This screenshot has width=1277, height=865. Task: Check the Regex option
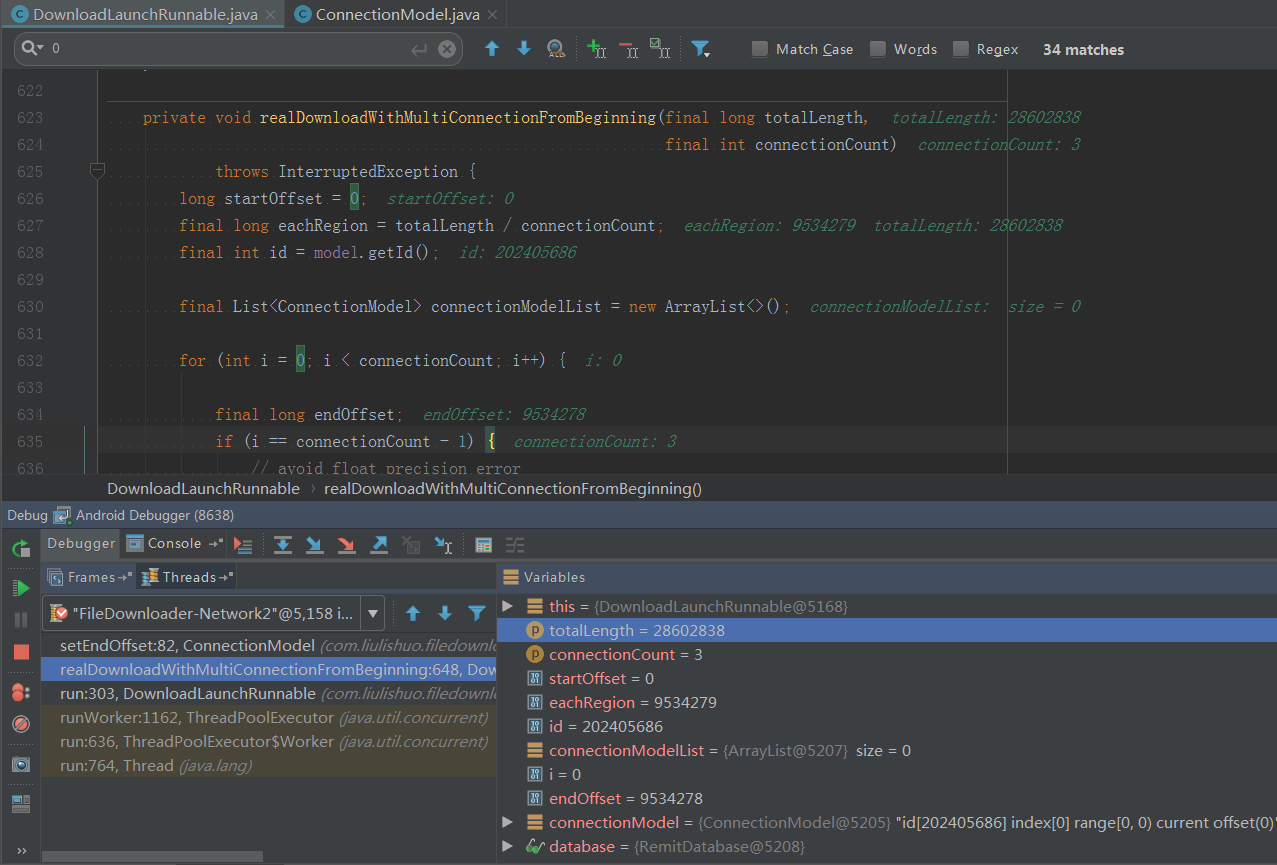click(x=961, y=49)
